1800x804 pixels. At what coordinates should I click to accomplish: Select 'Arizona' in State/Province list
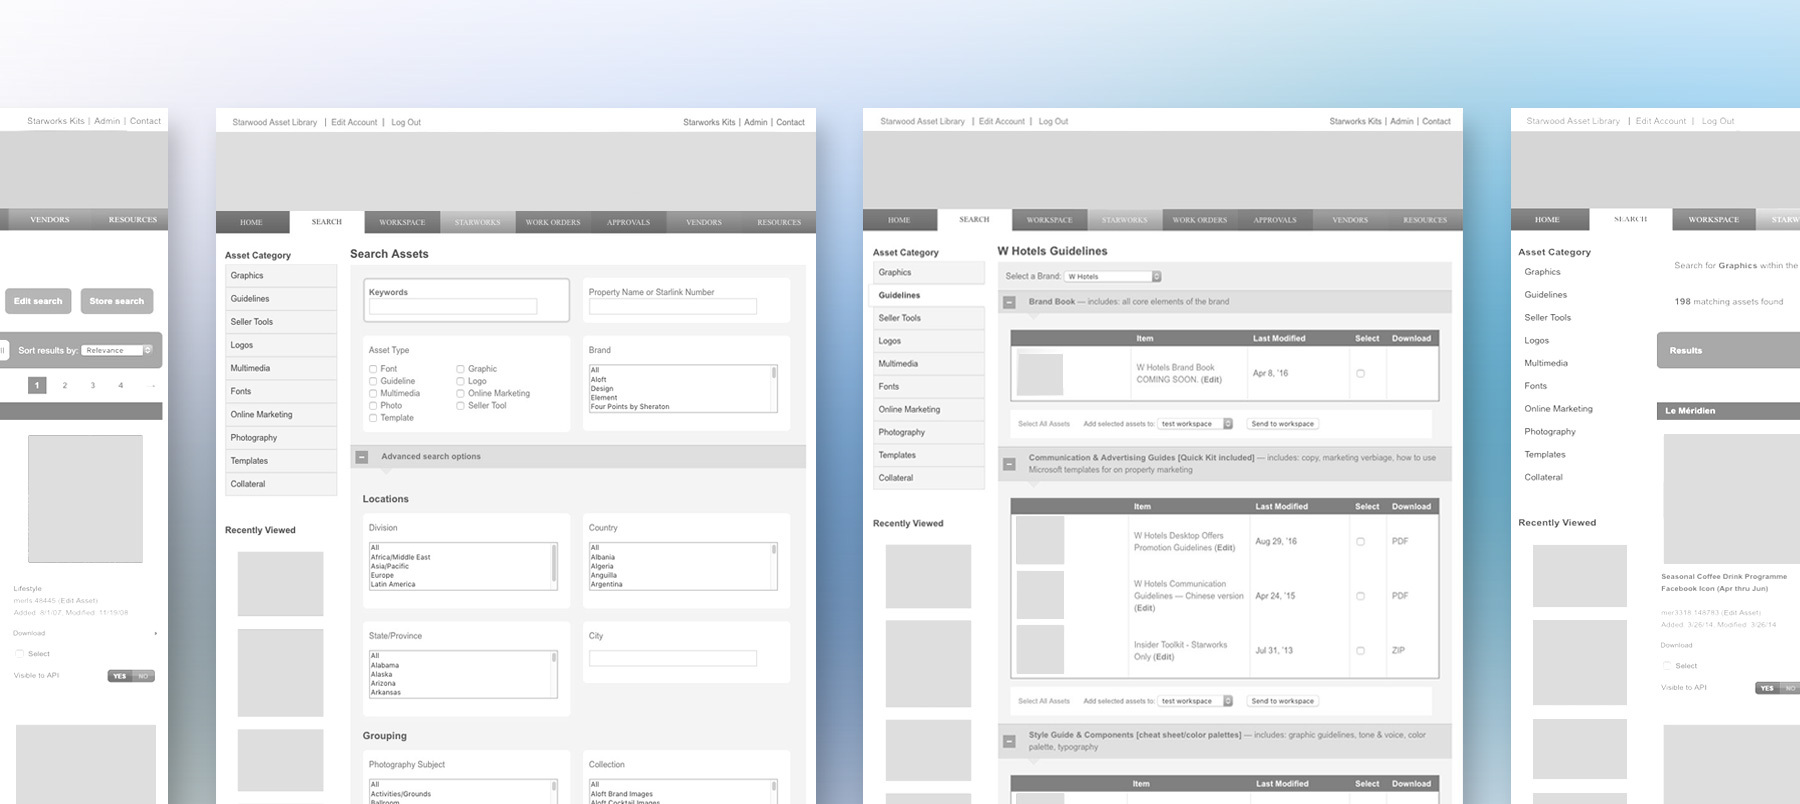[385, 684]
